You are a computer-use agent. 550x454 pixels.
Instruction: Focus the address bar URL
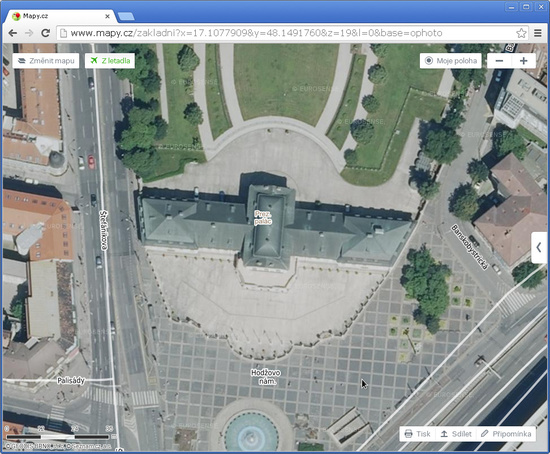tap(256, 33)
